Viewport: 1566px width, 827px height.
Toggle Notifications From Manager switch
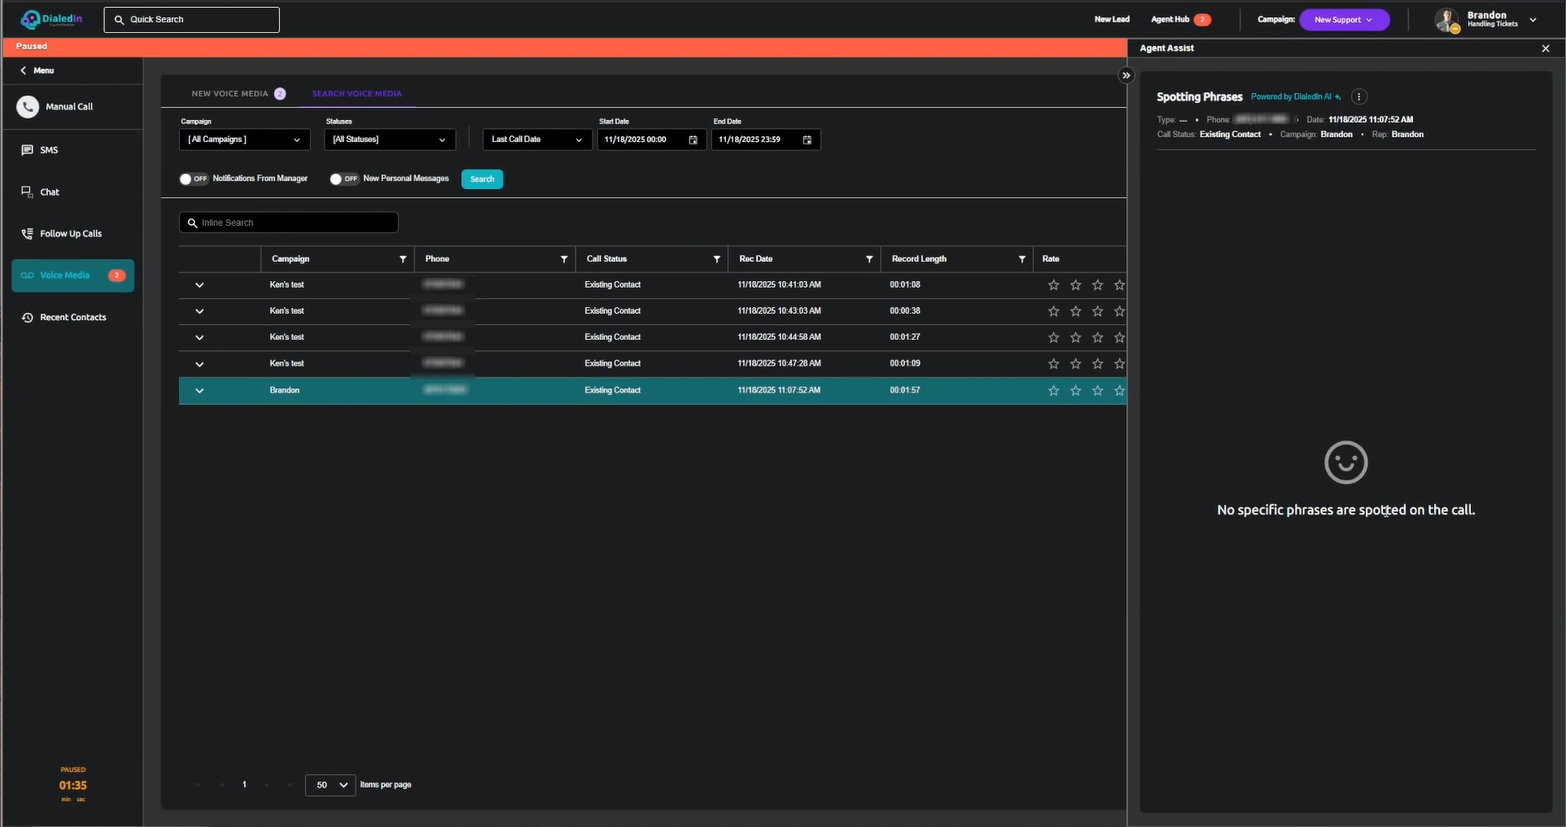(193, 179)
